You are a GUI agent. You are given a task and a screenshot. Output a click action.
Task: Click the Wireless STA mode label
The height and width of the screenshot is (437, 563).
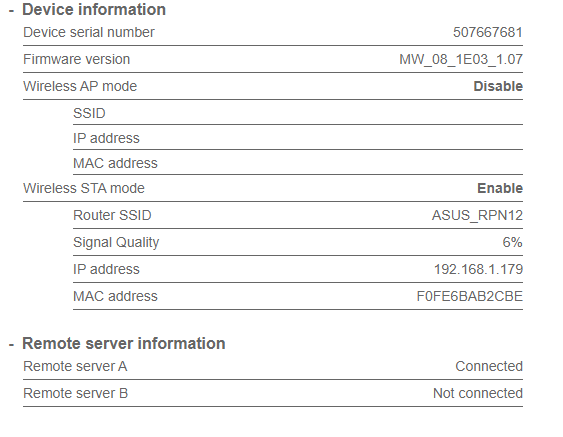click(84, 188)
